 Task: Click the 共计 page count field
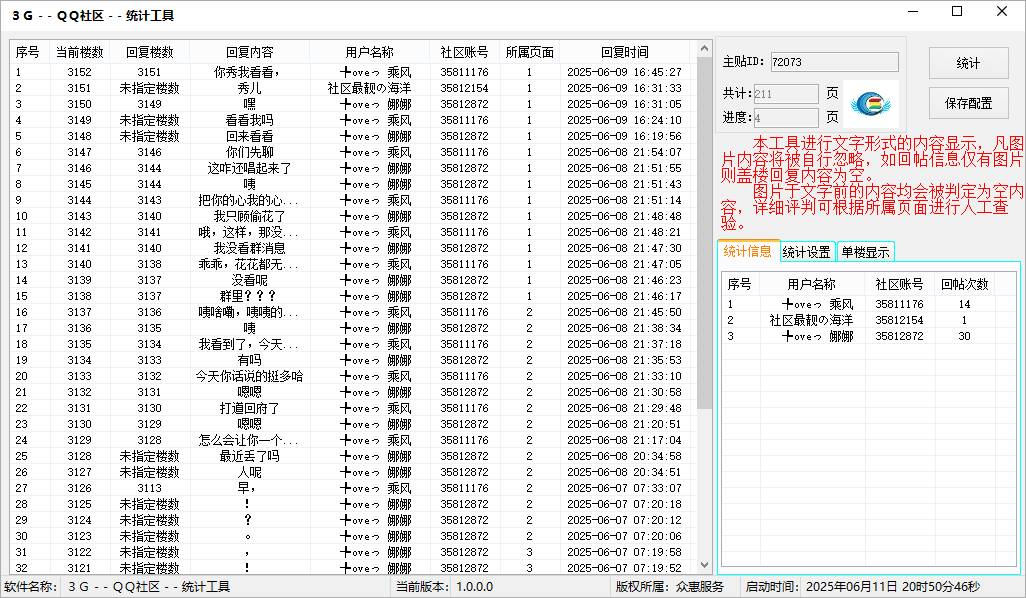(786, 94)
